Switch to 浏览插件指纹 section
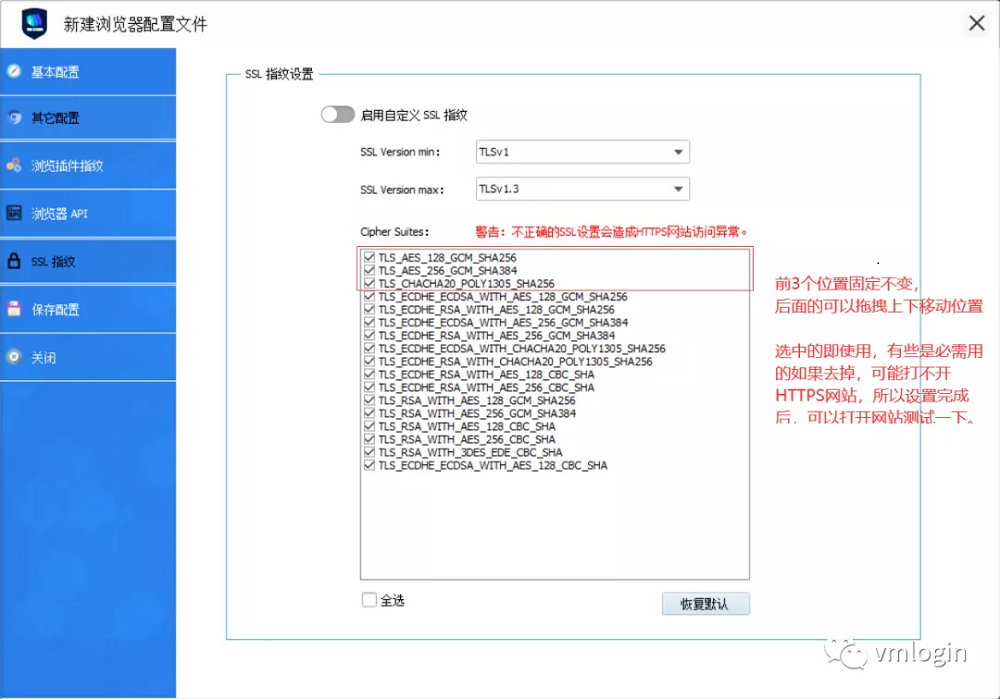Viewport: 1000px width, 699px height. coord(88,166)
